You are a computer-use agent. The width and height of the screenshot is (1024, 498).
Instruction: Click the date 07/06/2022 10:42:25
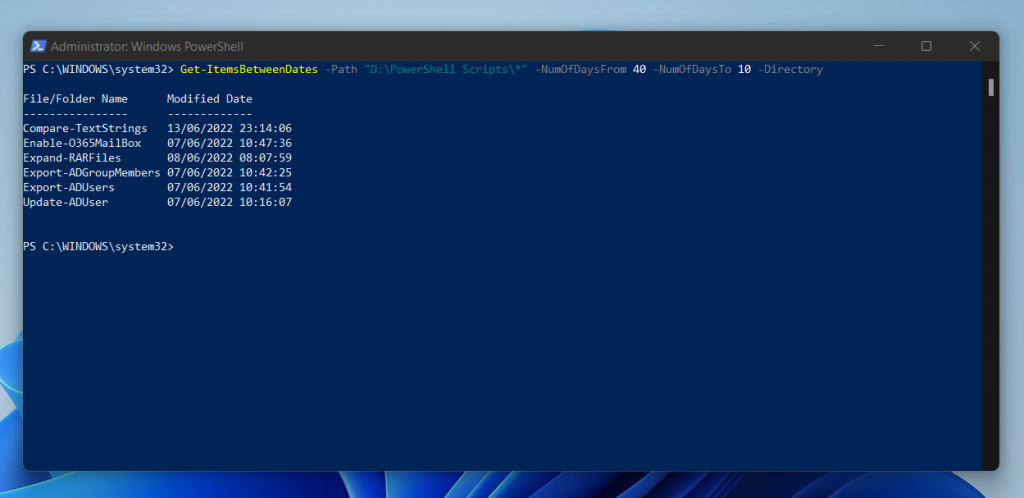point(229,173)
